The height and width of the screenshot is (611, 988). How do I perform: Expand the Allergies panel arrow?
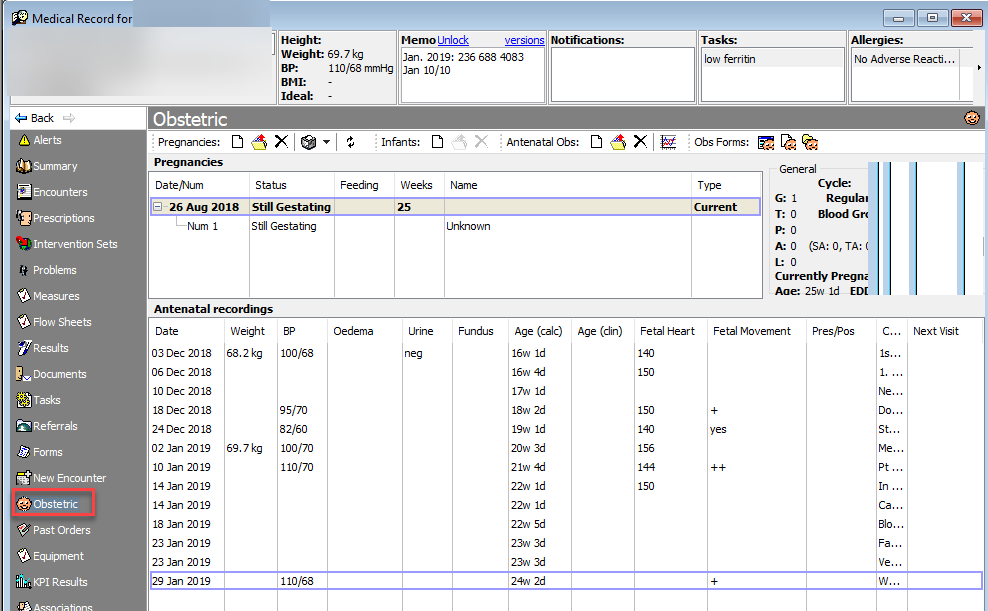(979, 67)
